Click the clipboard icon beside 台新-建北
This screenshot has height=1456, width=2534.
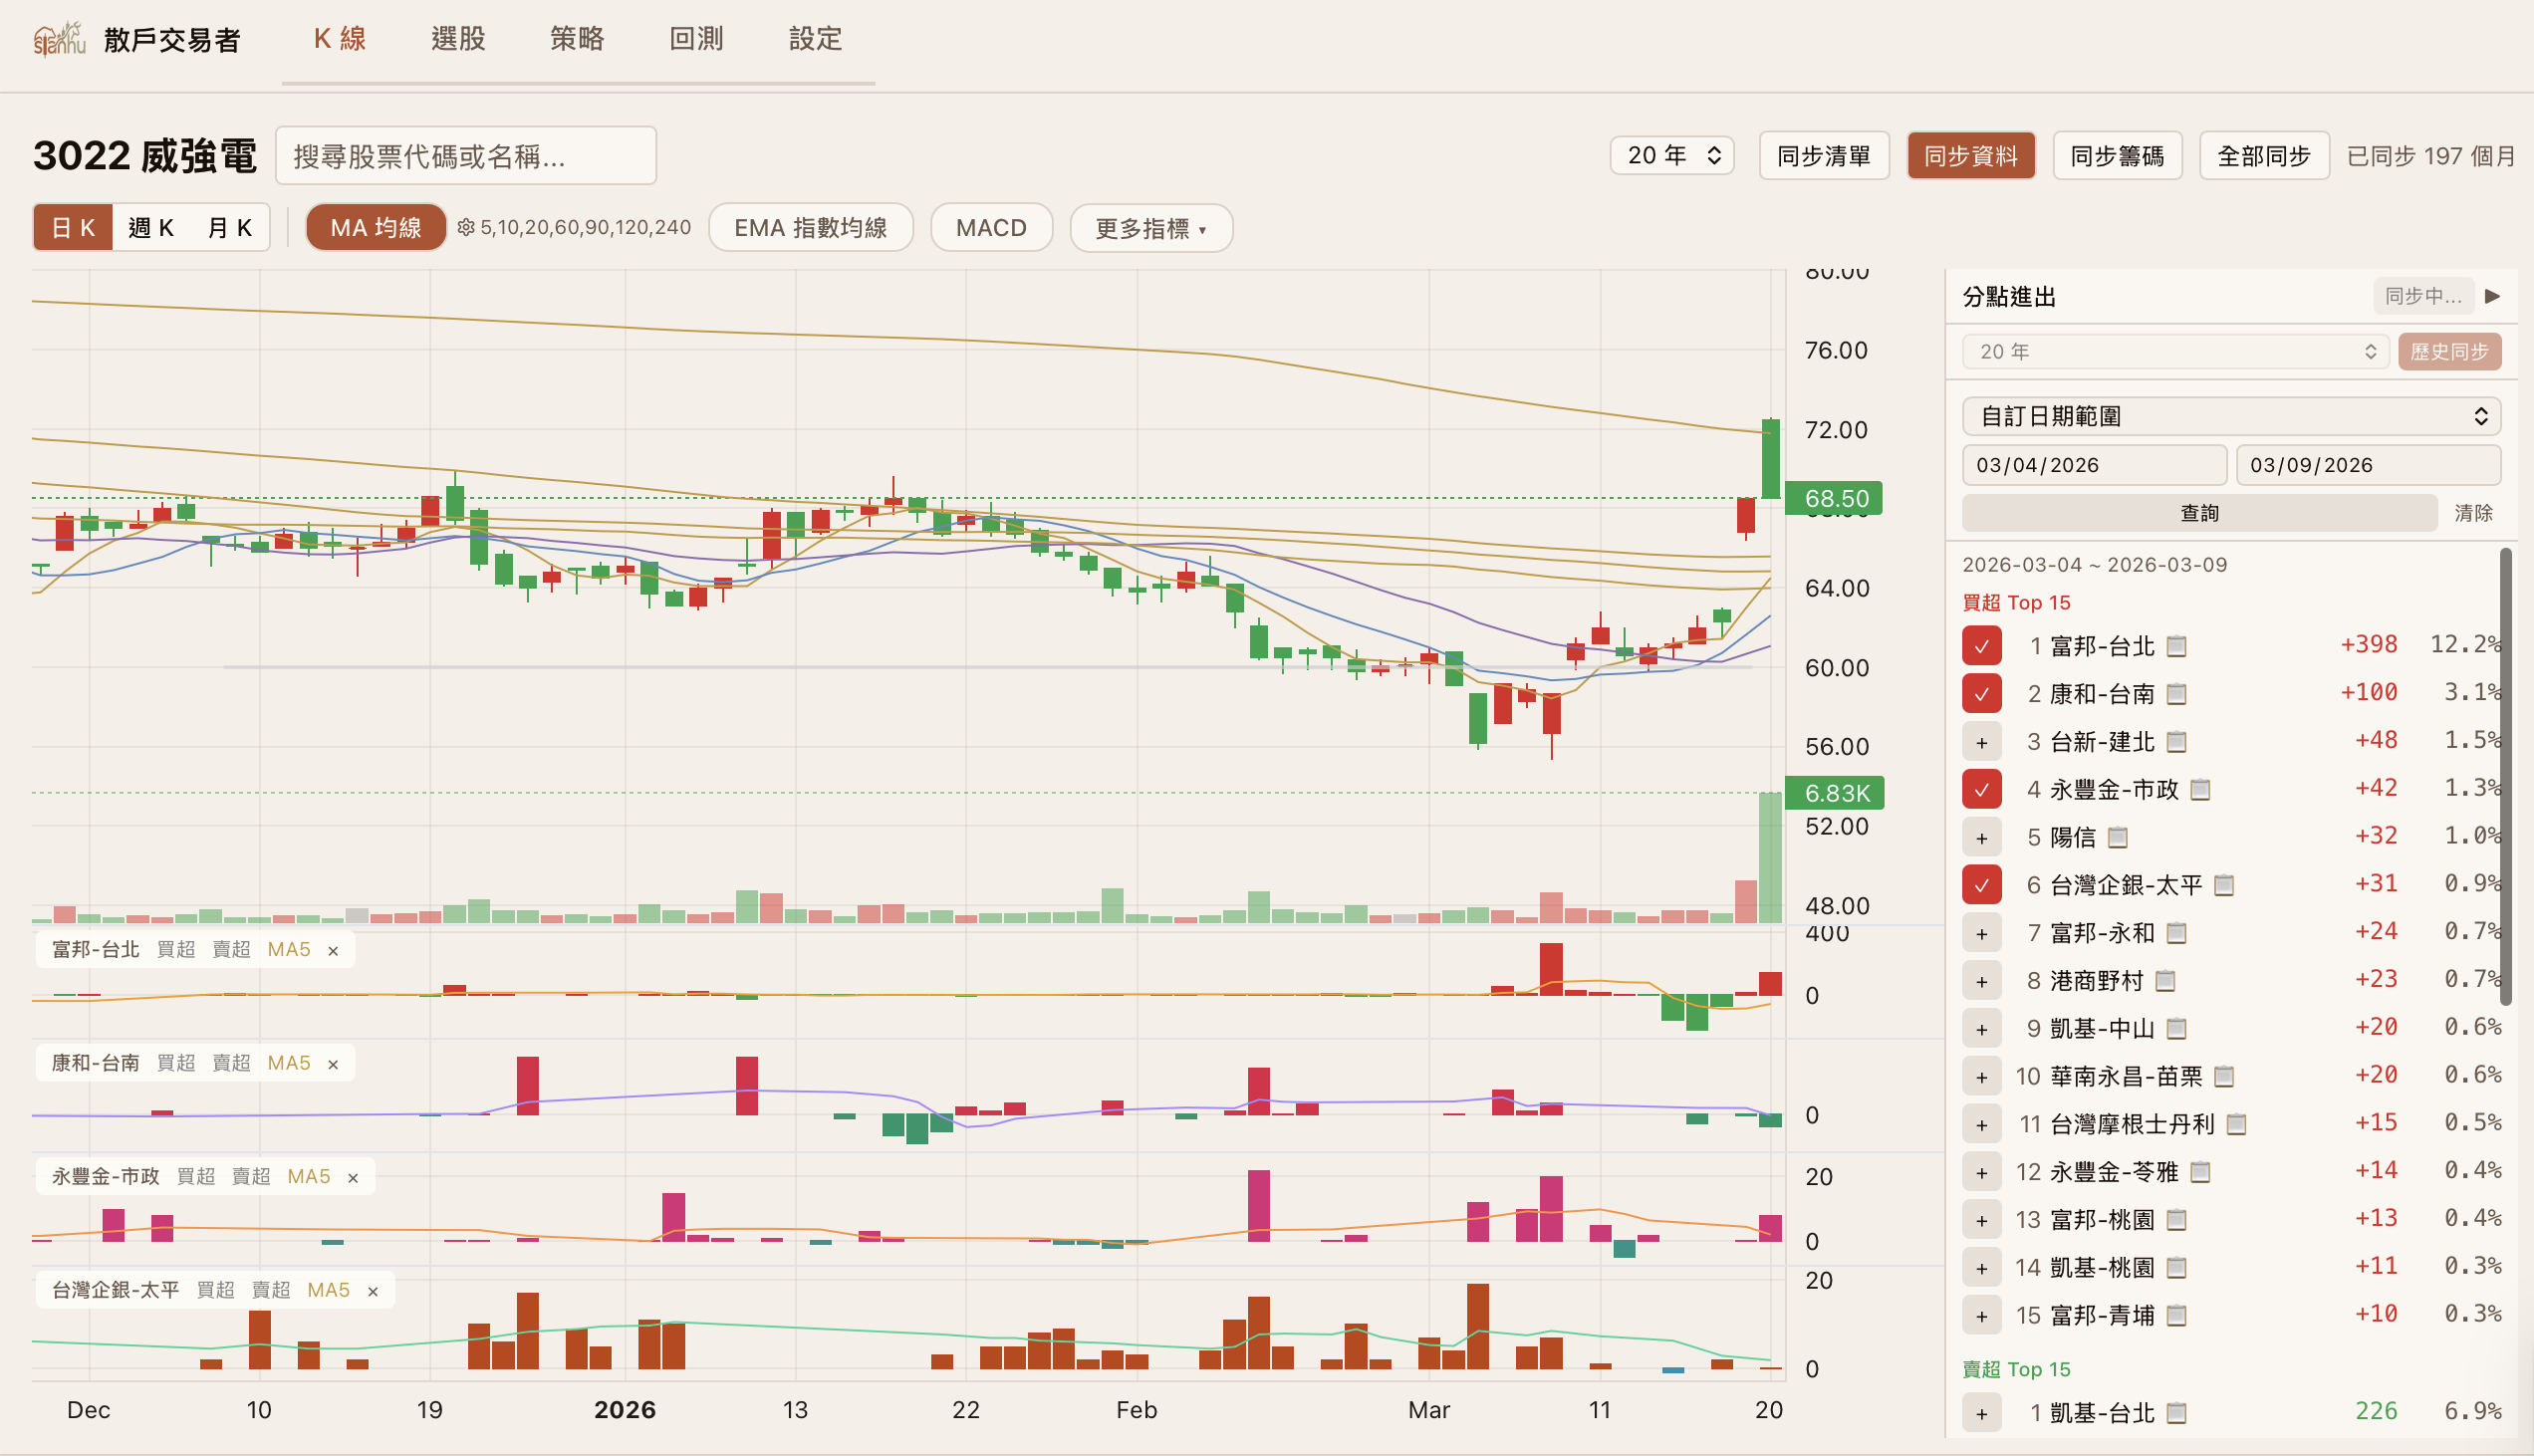[x=2176, y=742]
